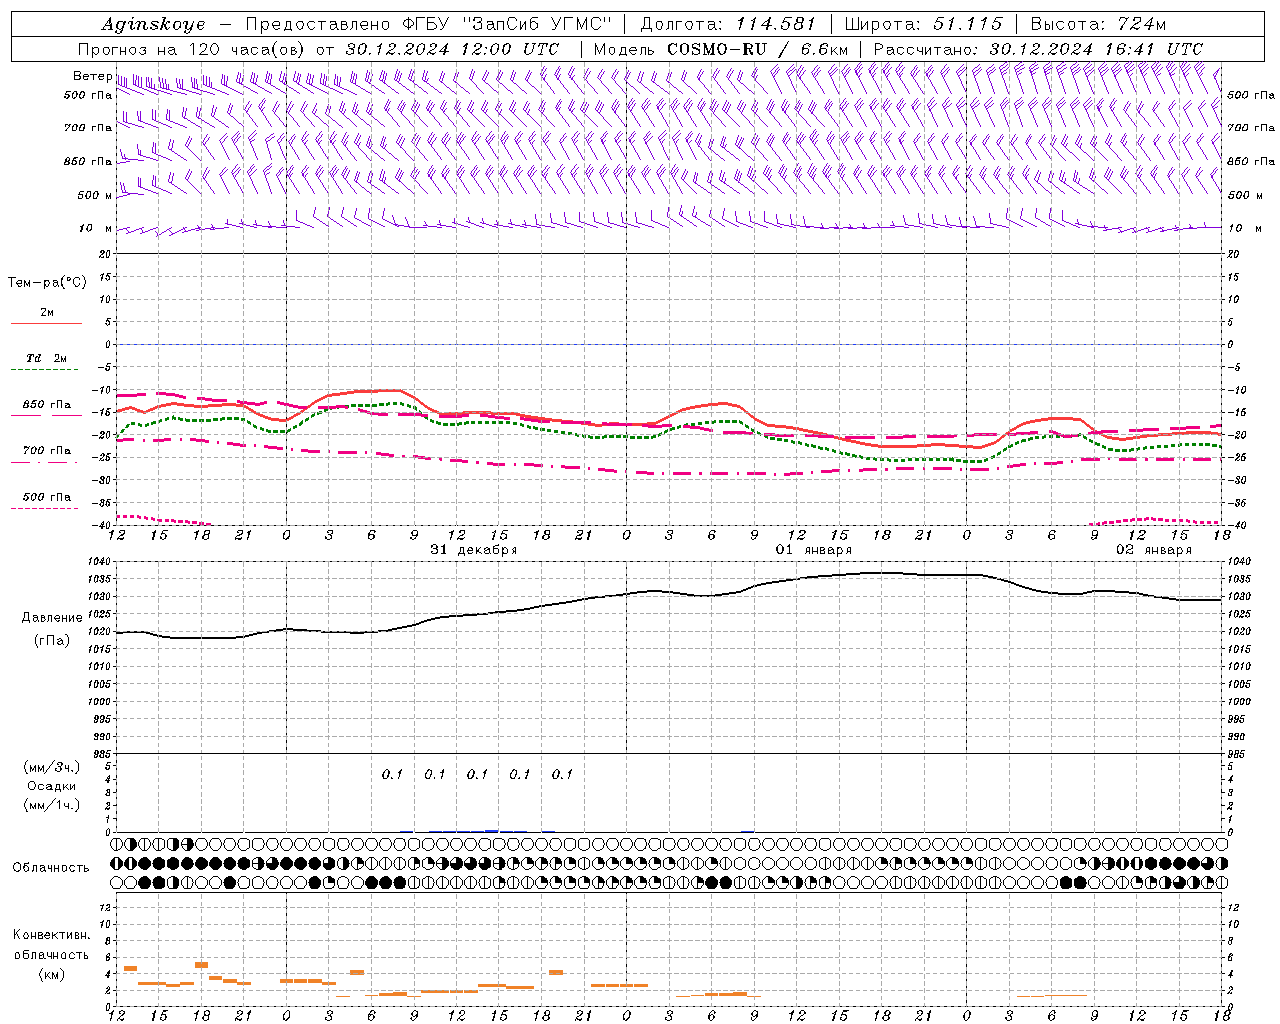Click the 'Высота: 724м' header field

click(x=1098, y=24)
